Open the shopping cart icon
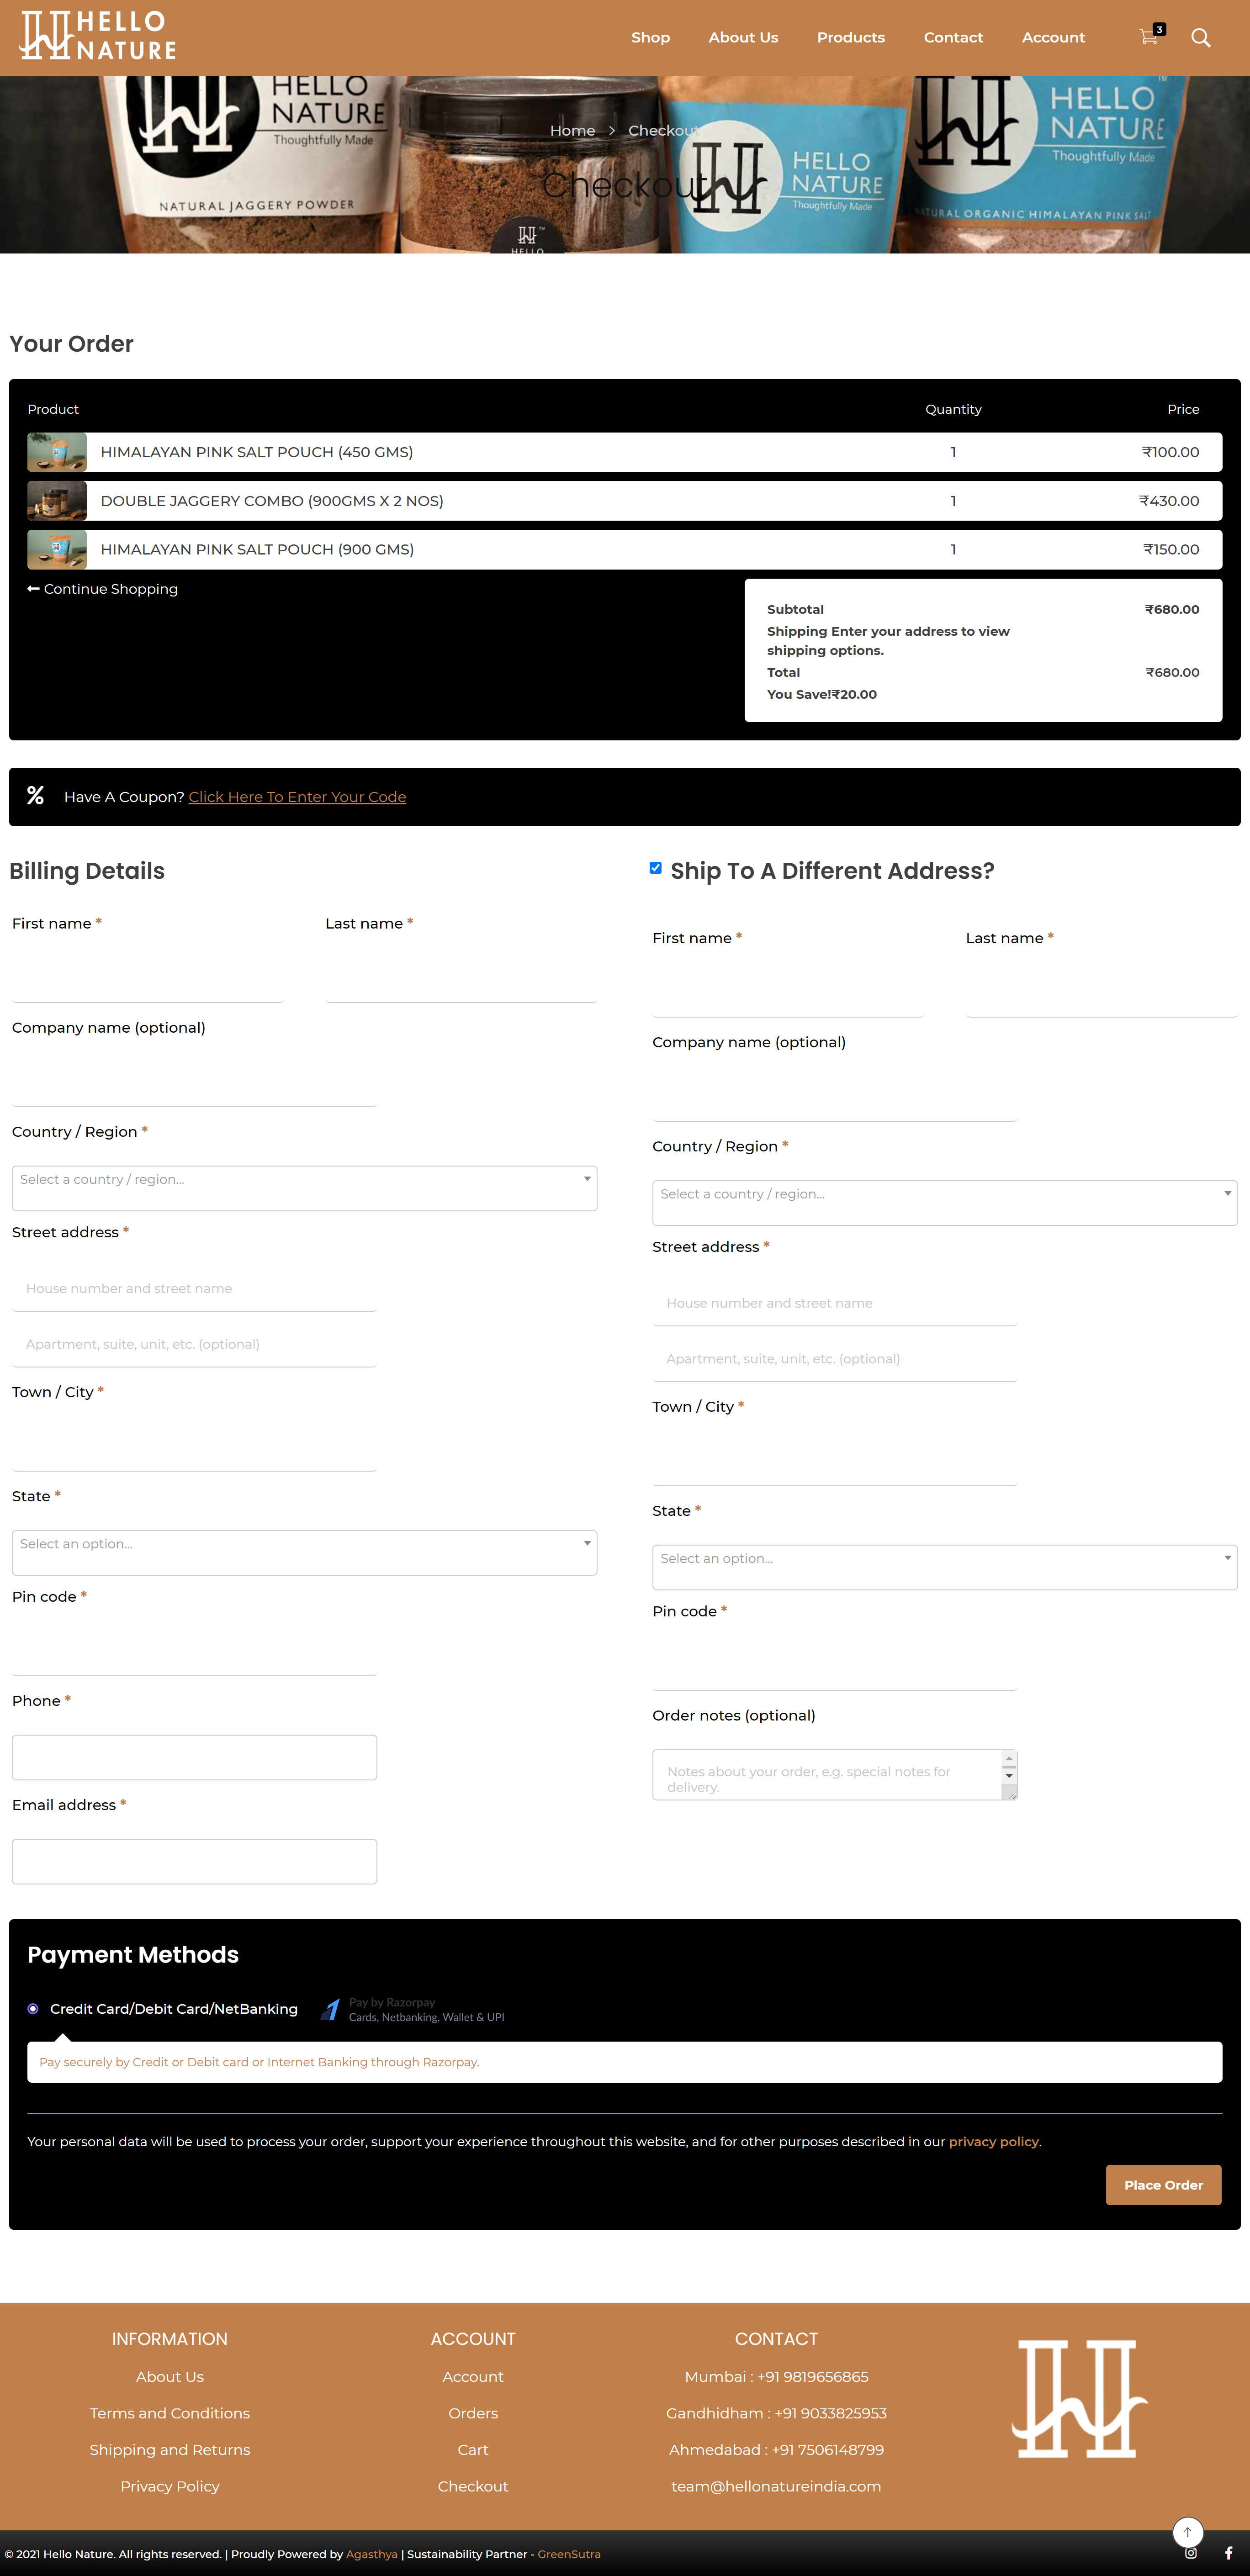The width and height of the screenshot is (1250, 2576). point(1148,37)
